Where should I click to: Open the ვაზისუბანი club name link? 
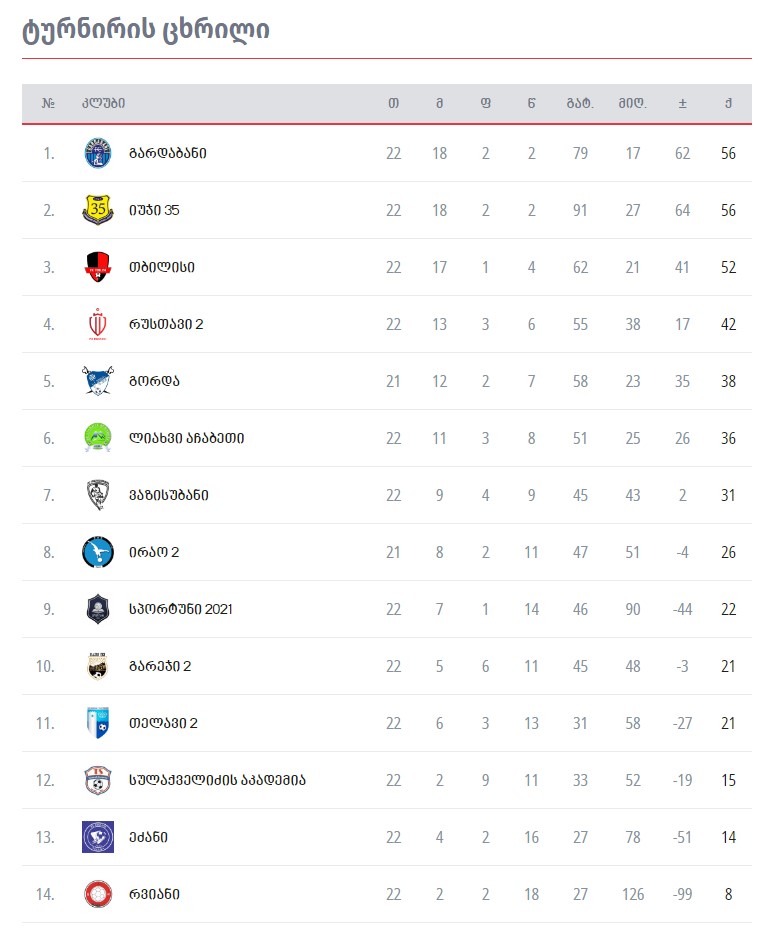(x=168, y=495)
